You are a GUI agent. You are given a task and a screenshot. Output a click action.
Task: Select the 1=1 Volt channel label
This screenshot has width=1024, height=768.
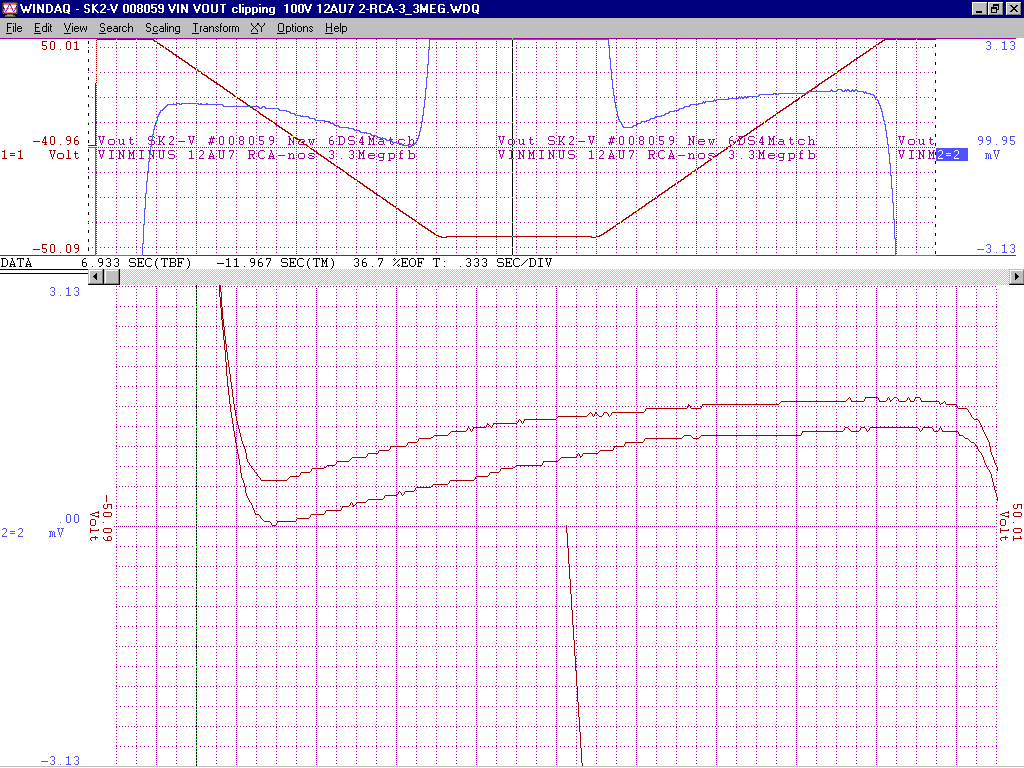coord(40,155)
